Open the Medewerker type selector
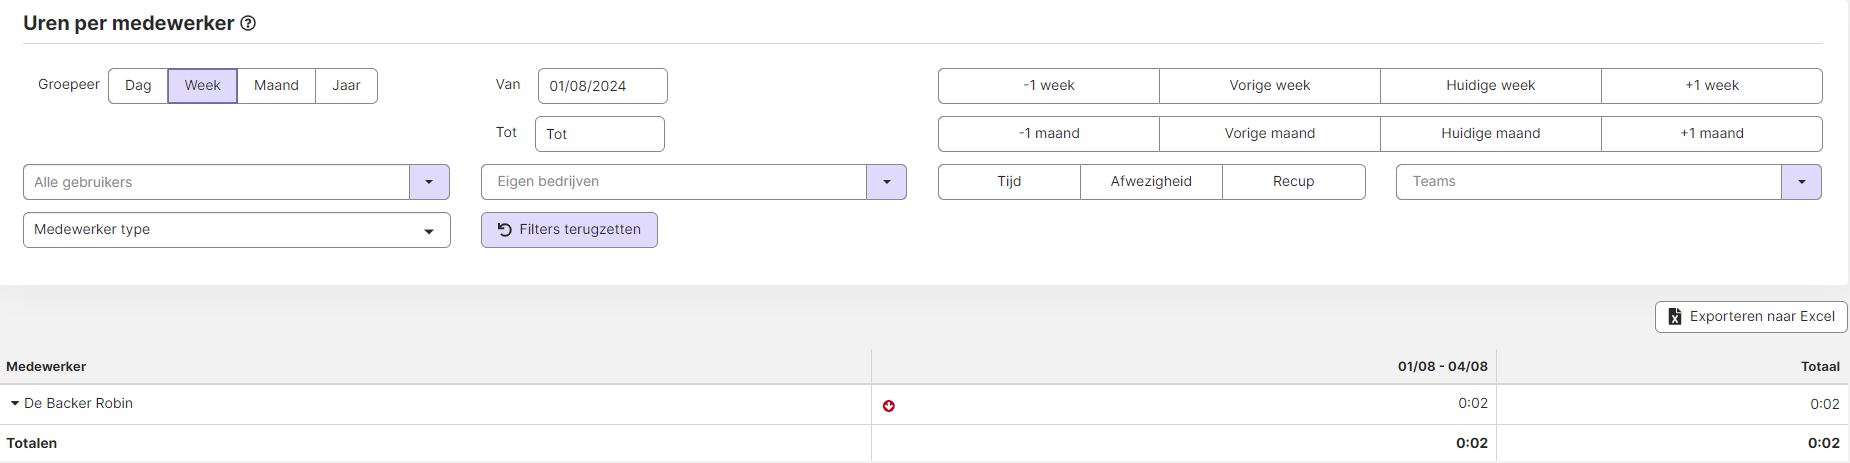This screenshot has height=463, width=1850. coord(237,230)
